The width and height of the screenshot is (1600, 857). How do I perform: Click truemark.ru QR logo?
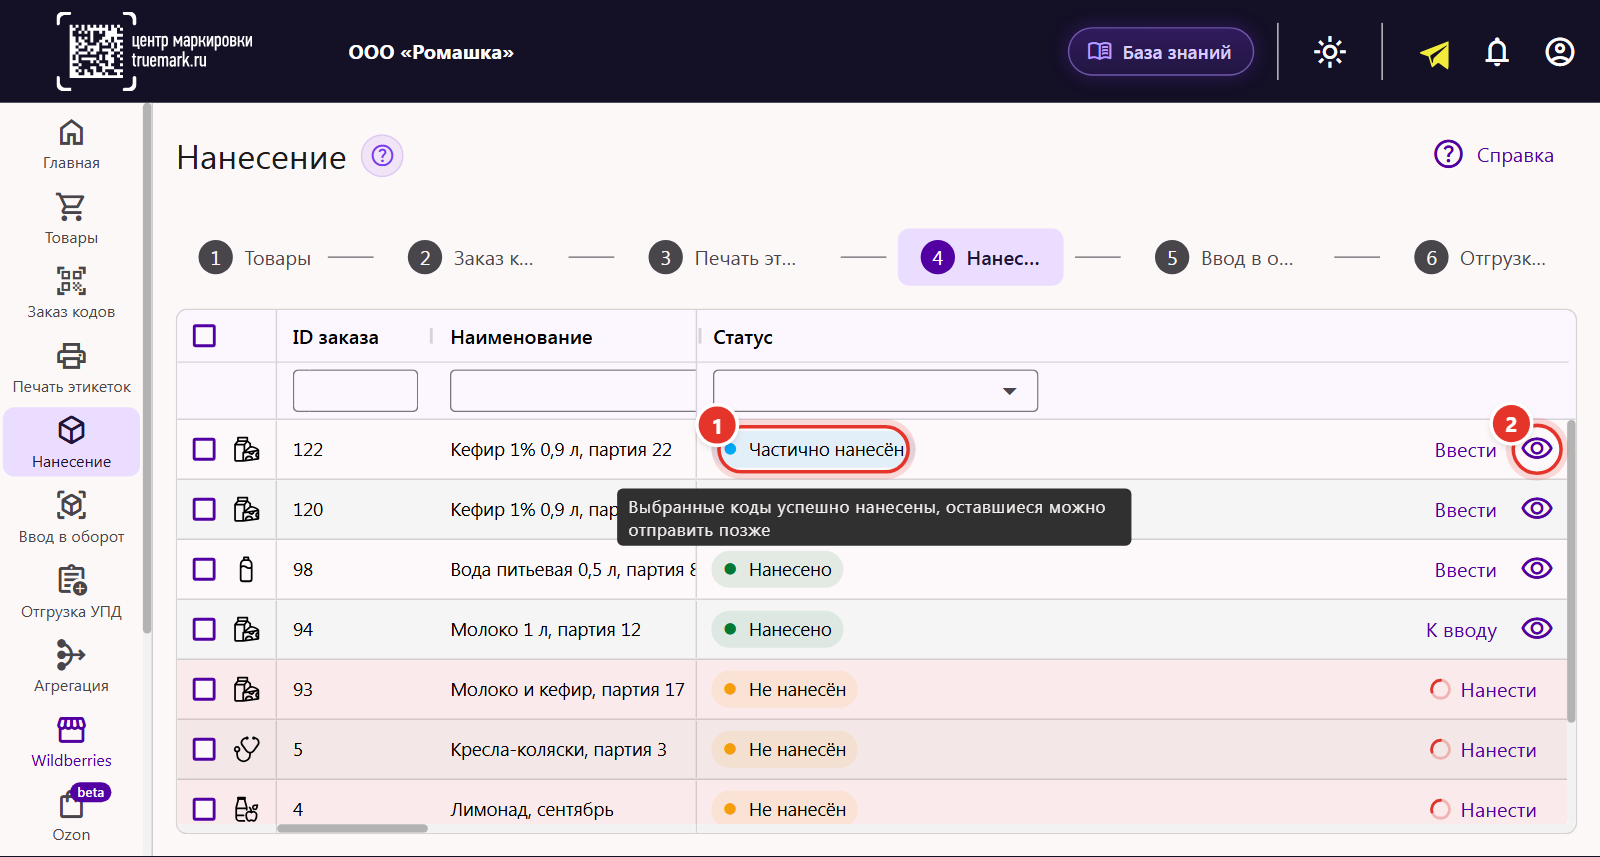coord(155,51)
